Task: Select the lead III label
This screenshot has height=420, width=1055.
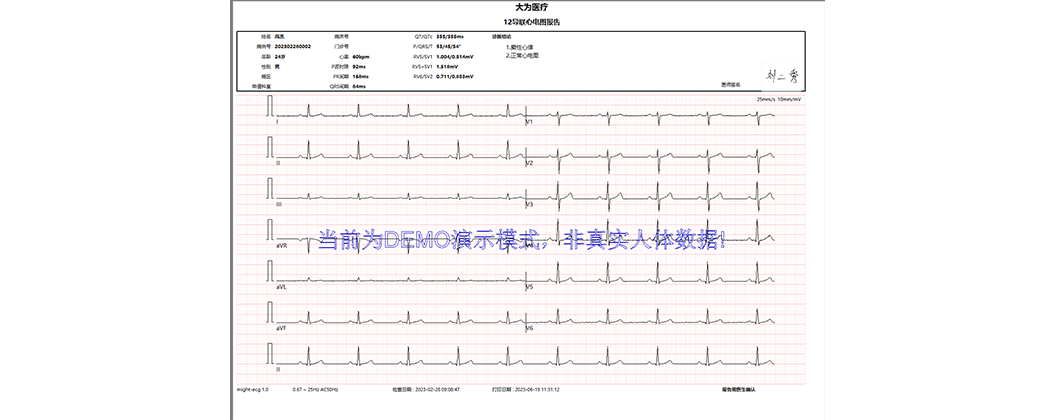Action: click(x=279, y=204)
